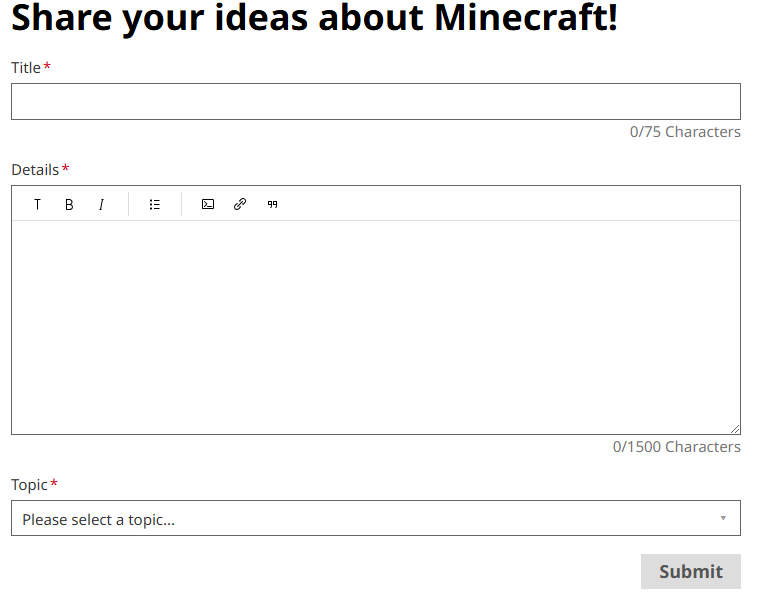The width and height of the screenshot is (758, 605).
Task: Toggle the heading text style (T) button
Action: coord(38,204)
